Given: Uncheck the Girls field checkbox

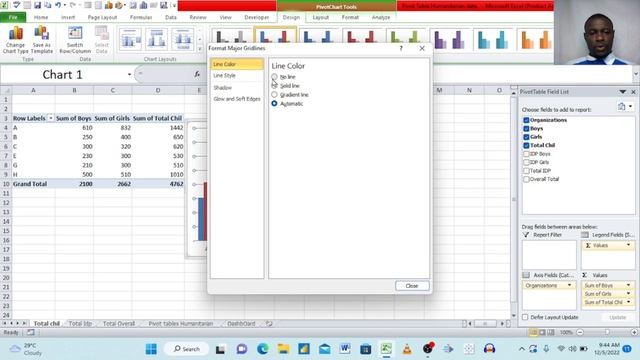Looking at the screenshot, I should click(x=526, y=137).
